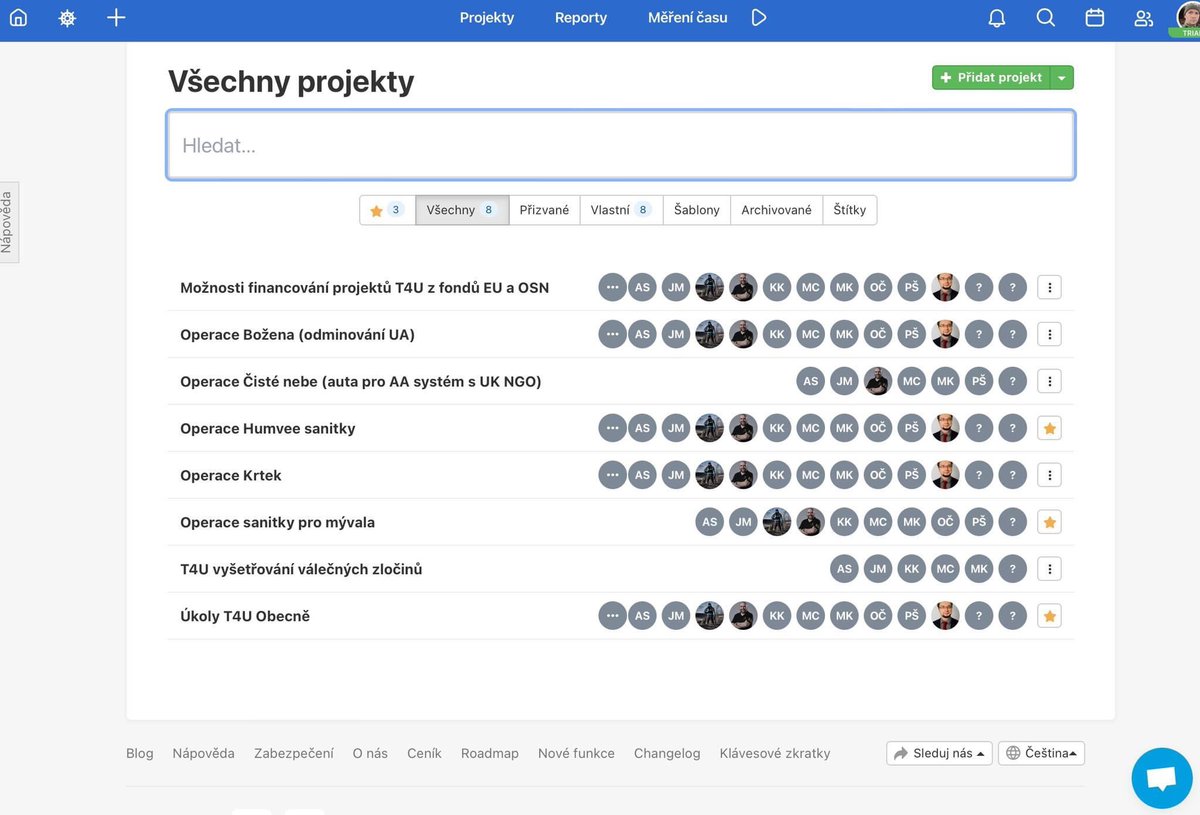The height and width of the screenshot is (815, 1200).
Task: Expand the Sleduj nás dropdown
Action: [938, 752]
